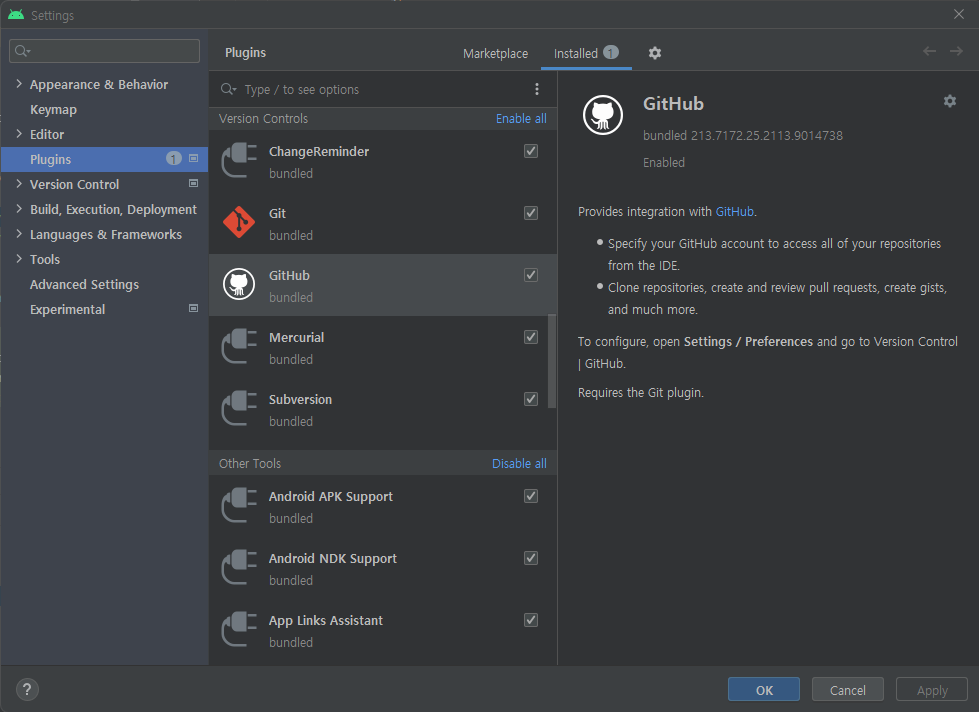This screenshot has height=712, width=979.
Task: Select the App Links Assistant plugin name
Action: click(326, 620)
